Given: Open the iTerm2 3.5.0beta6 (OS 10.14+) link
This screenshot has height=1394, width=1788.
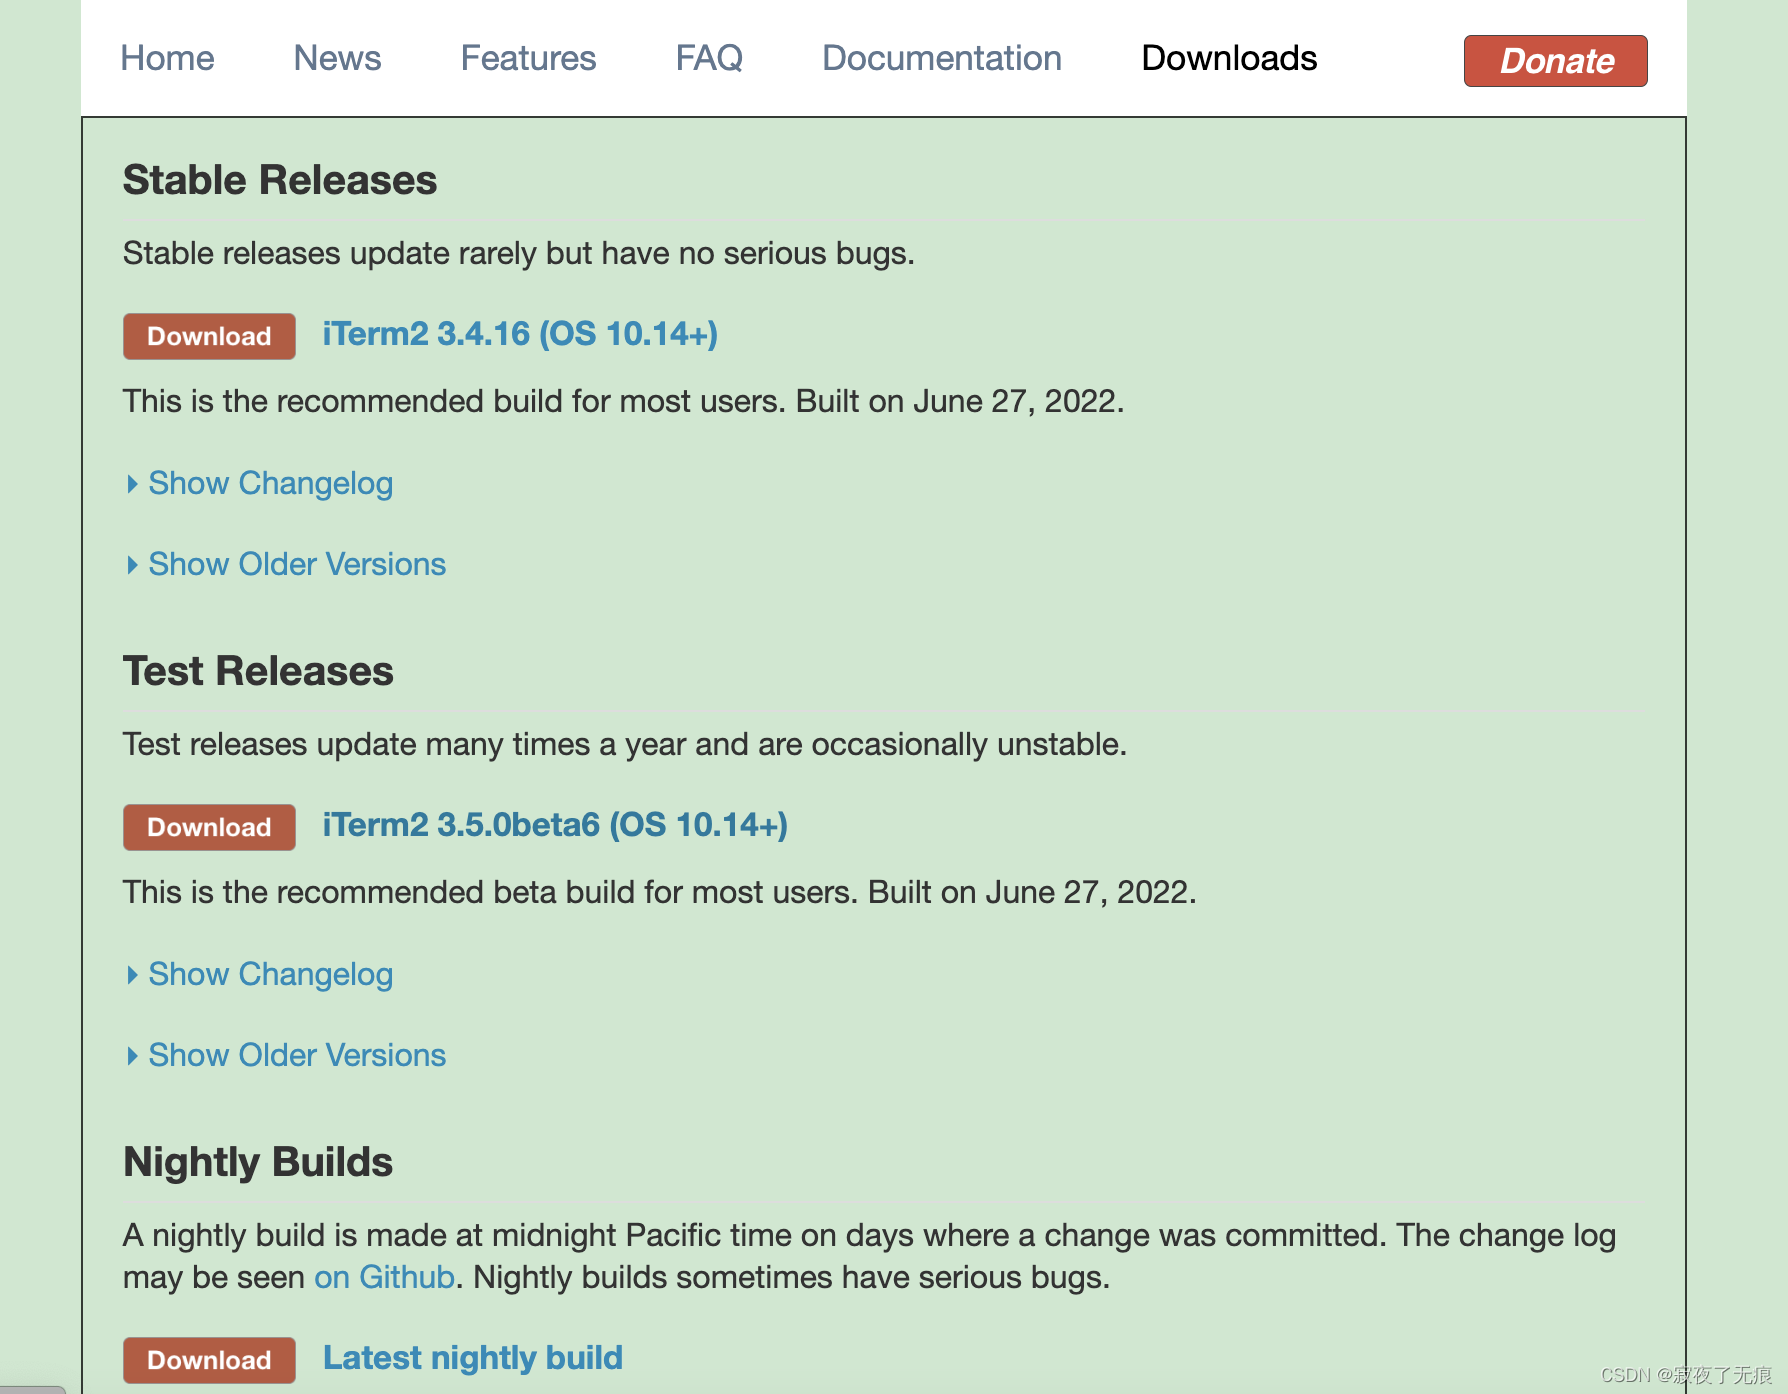Looking at the screenshot, I should tap(555, 825).
